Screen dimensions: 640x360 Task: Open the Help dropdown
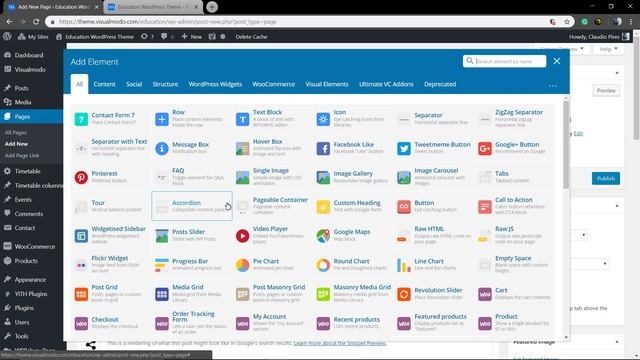[x=608, y=49]
